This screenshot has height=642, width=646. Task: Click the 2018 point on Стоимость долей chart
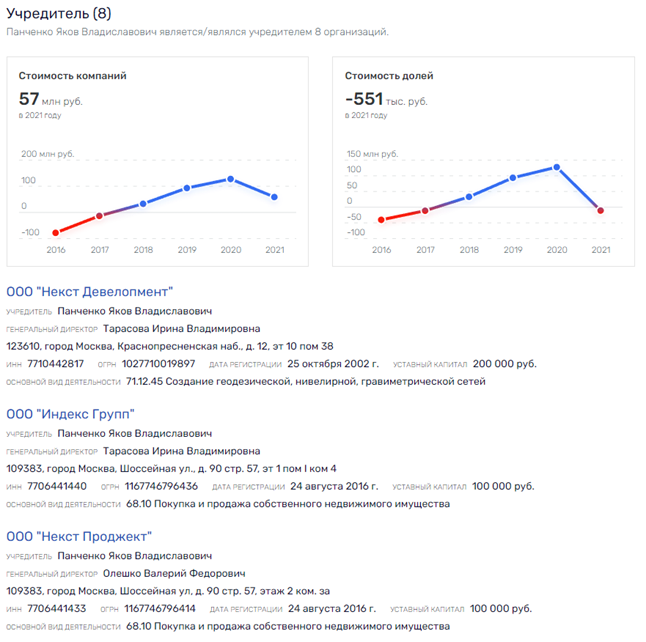coord(469,196)
